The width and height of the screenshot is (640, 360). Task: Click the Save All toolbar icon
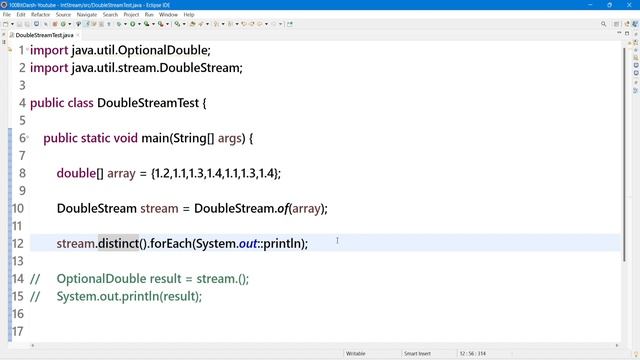coord(27,24)
